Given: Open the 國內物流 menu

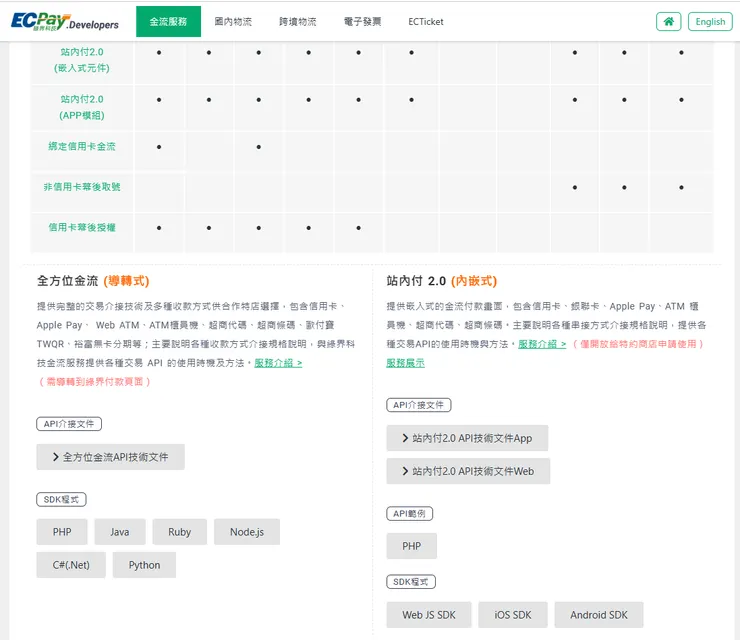Looking at the screenshot, I should (x=233, y=21).
